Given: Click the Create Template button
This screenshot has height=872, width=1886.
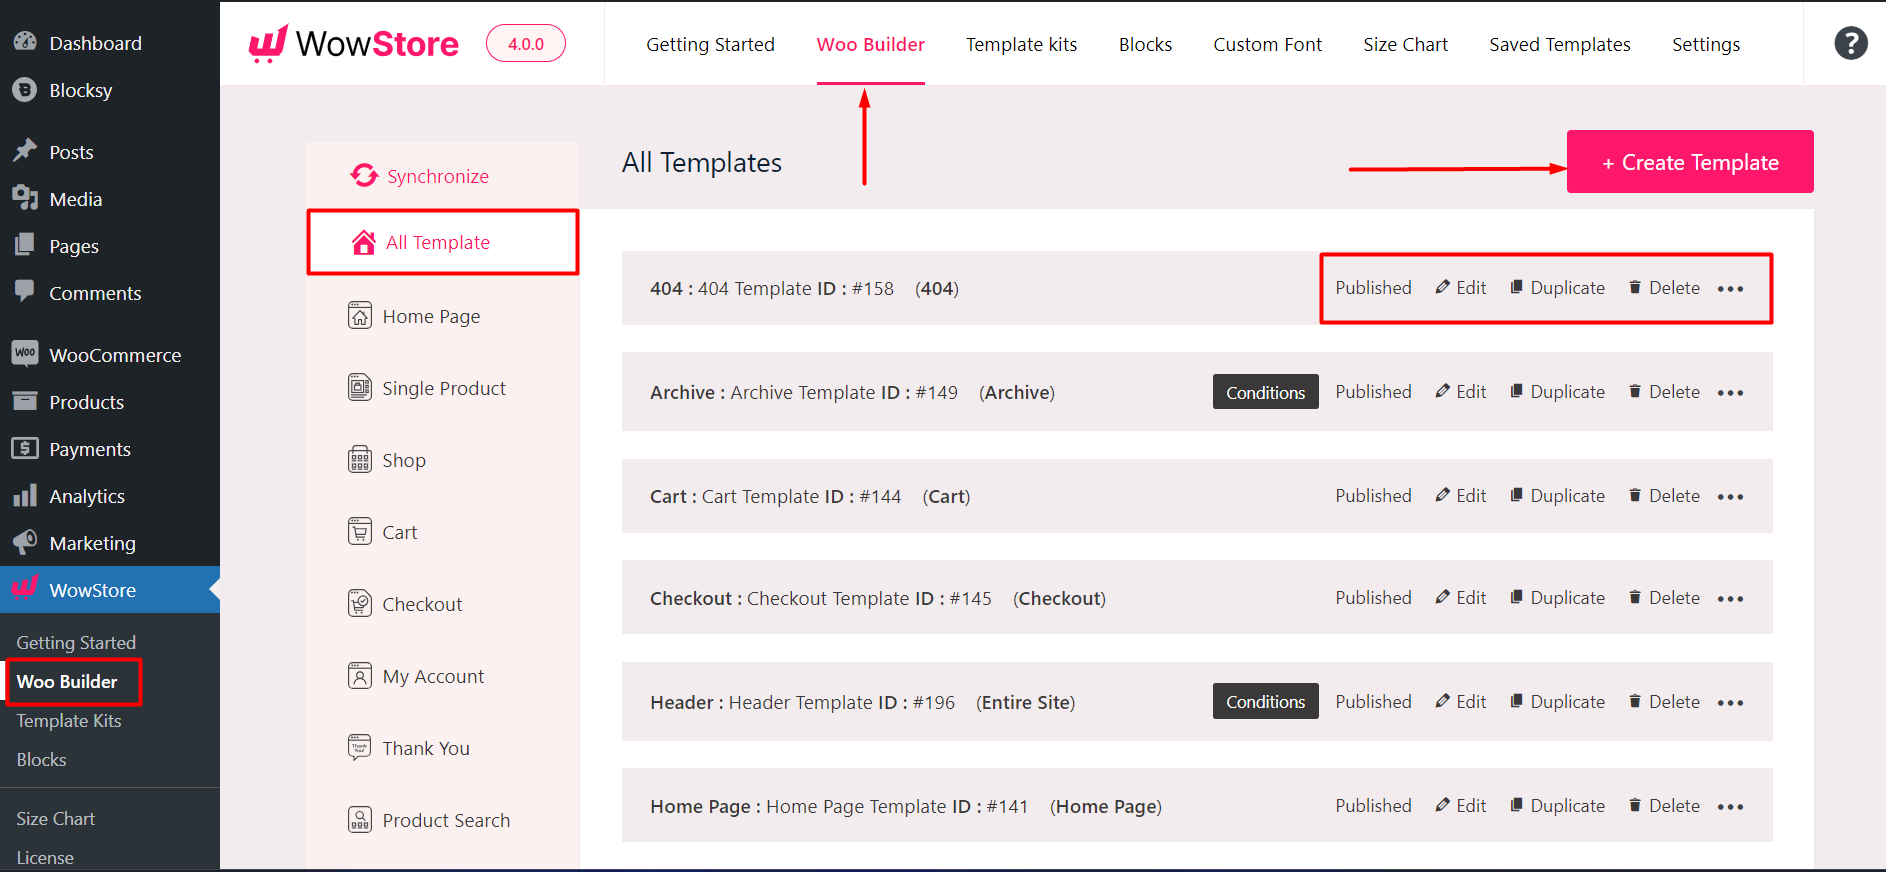Looking at the screenshot, I should click(x=1690, y=162).
